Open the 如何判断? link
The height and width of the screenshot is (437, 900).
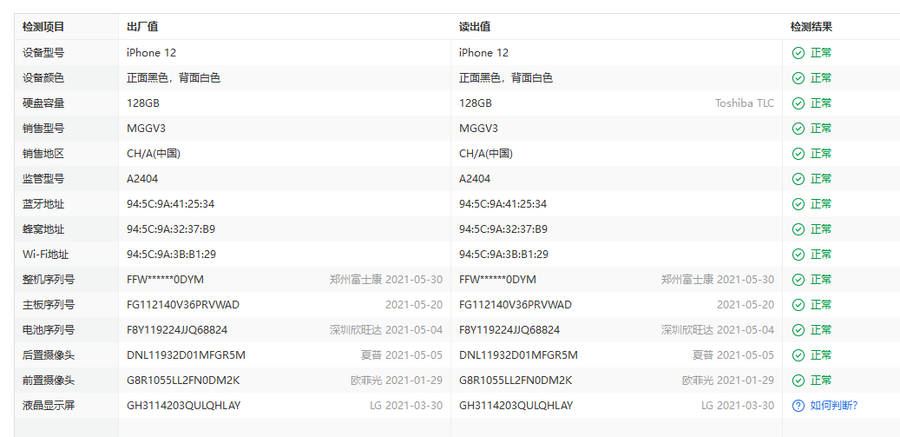[833, 406]
